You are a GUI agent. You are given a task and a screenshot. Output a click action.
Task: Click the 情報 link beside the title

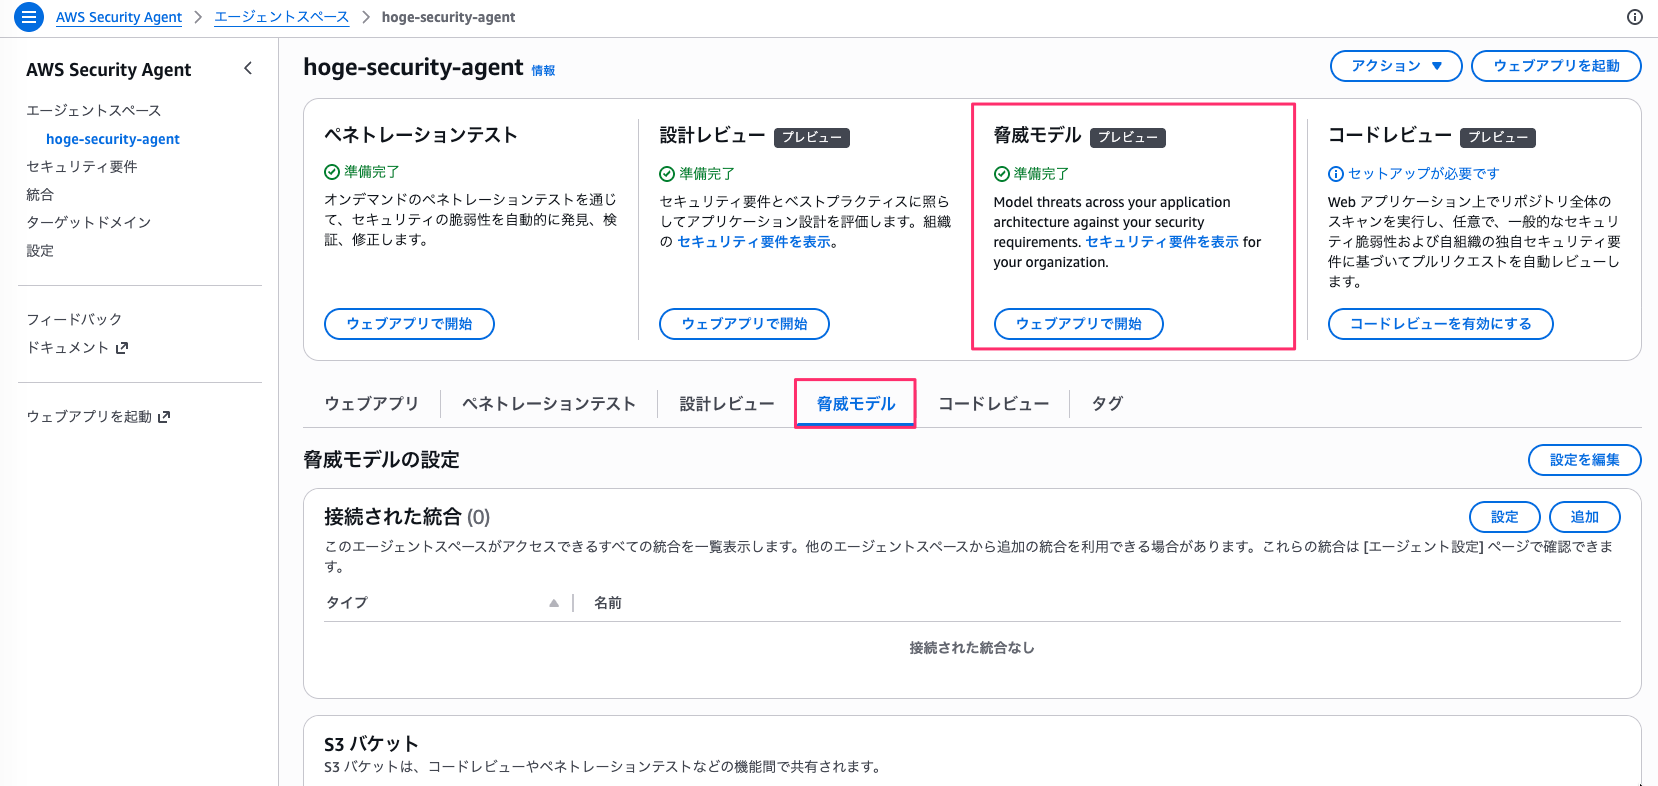[543, 70]
